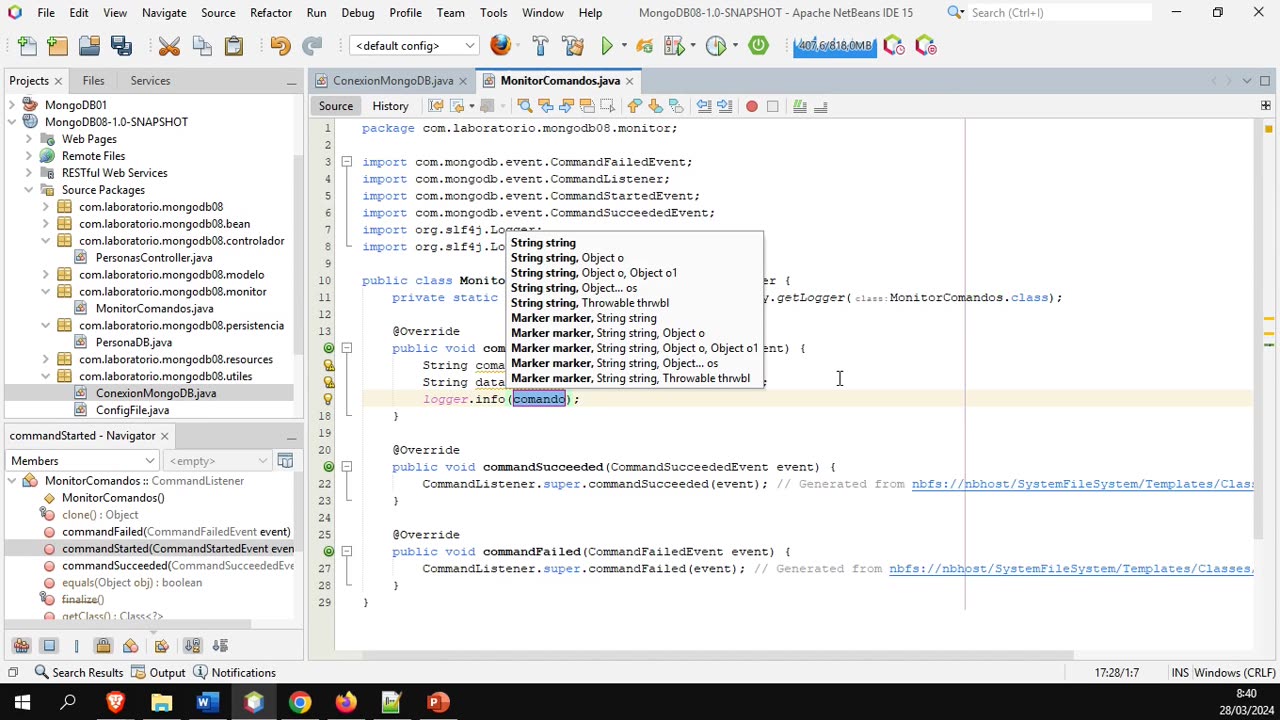
Task: Open the Notifications panel
Action: tap(235, 673)
